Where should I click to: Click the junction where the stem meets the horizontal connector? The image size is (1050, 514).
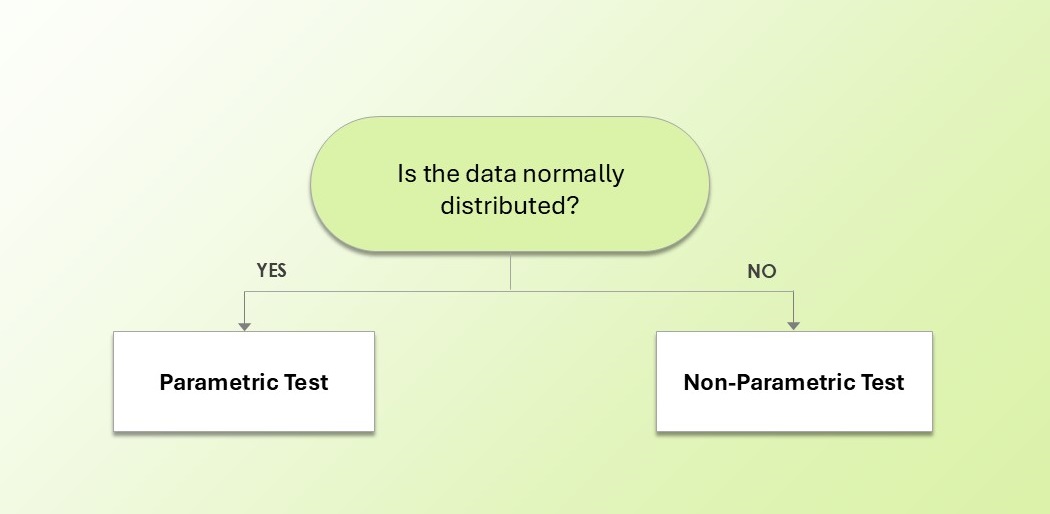511,291
